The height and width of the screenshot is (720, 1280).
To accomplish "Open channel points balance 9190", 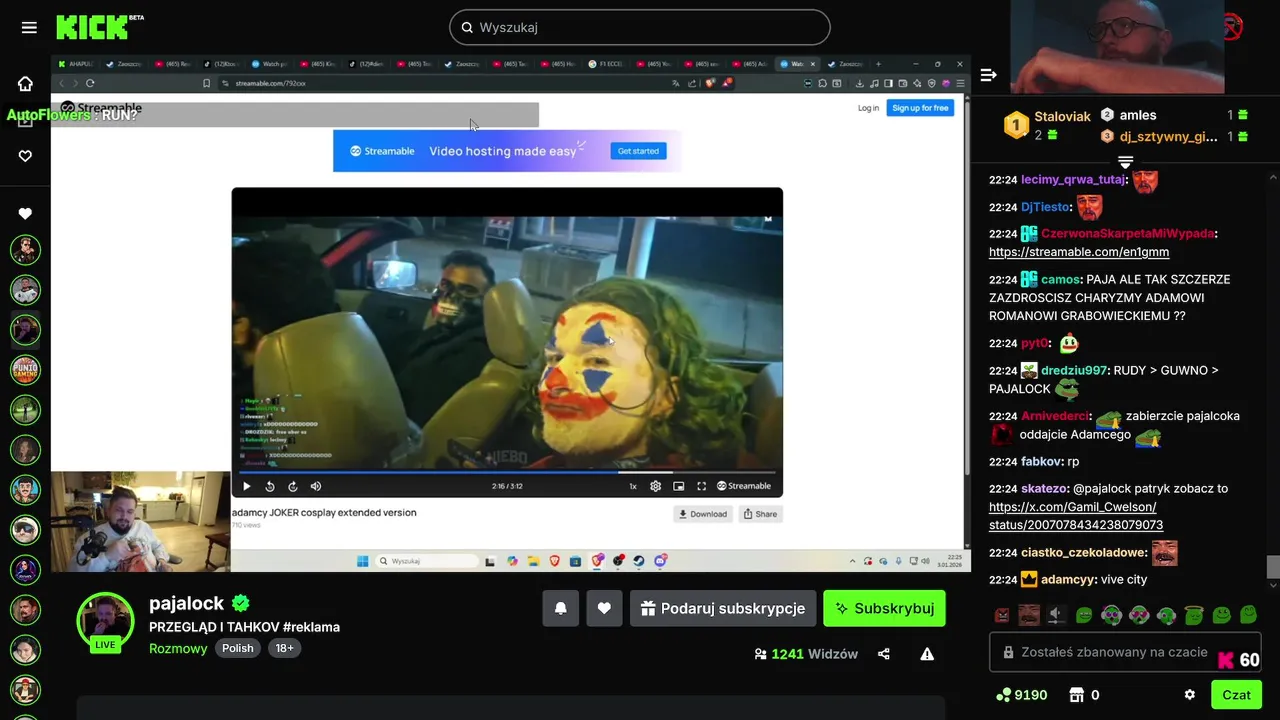I will (x=1021, y=695).
